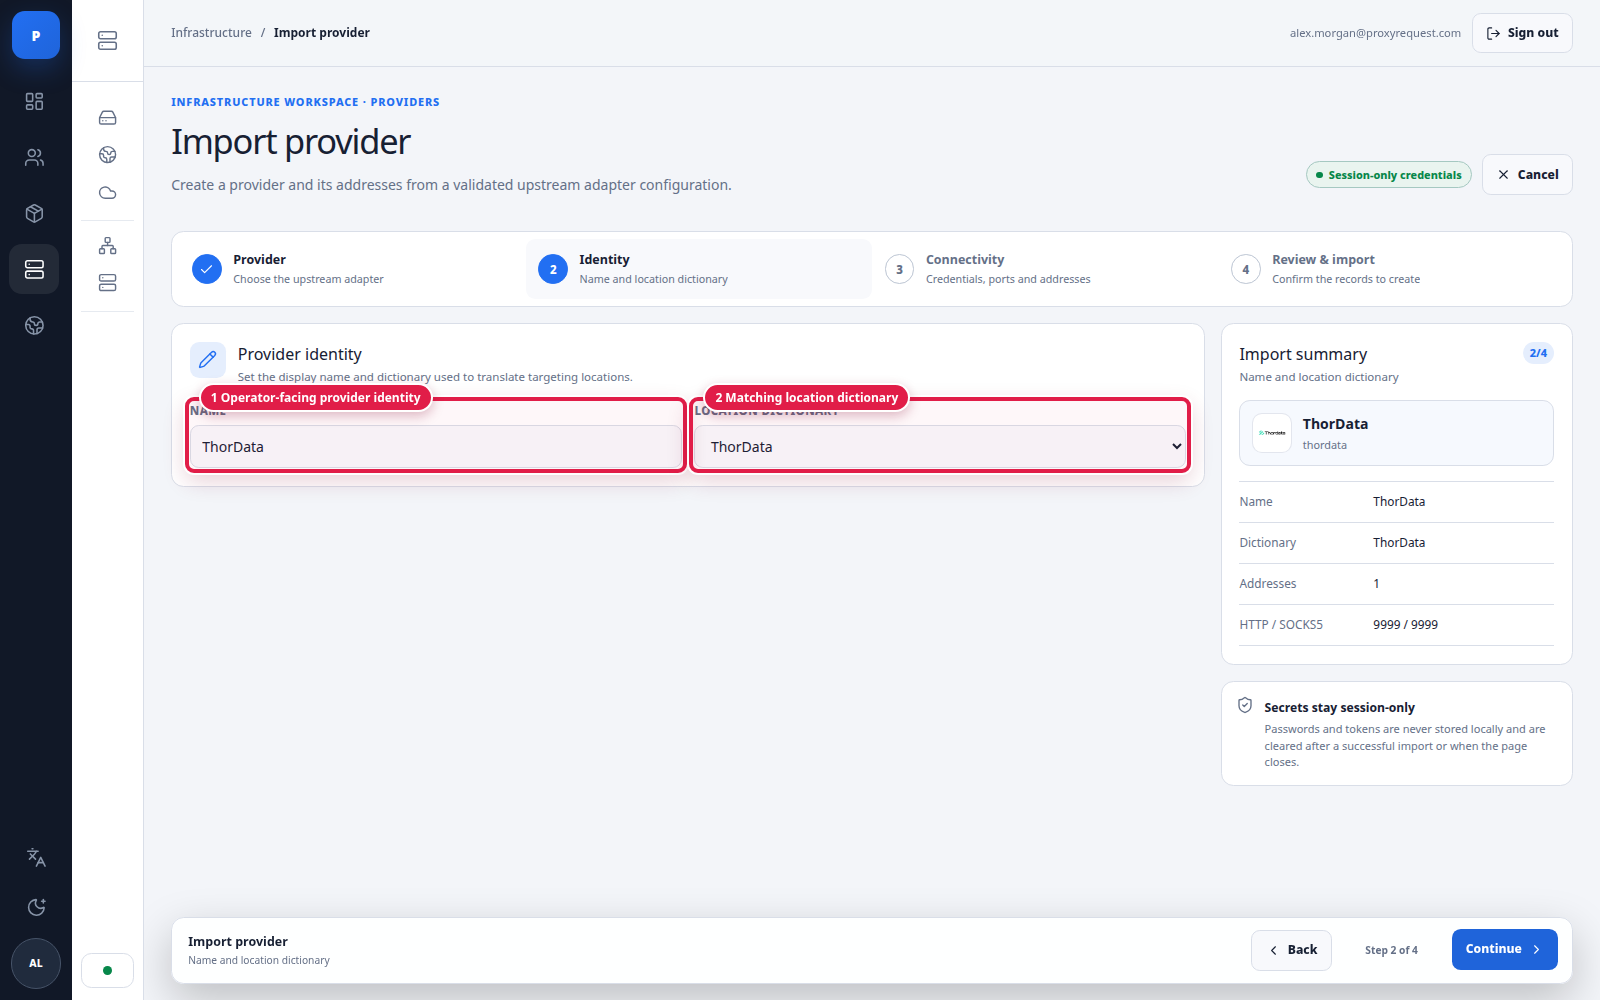Click the 'Import summary' heading
Screen dimensions: 1600x1000
coord(1303,354)
